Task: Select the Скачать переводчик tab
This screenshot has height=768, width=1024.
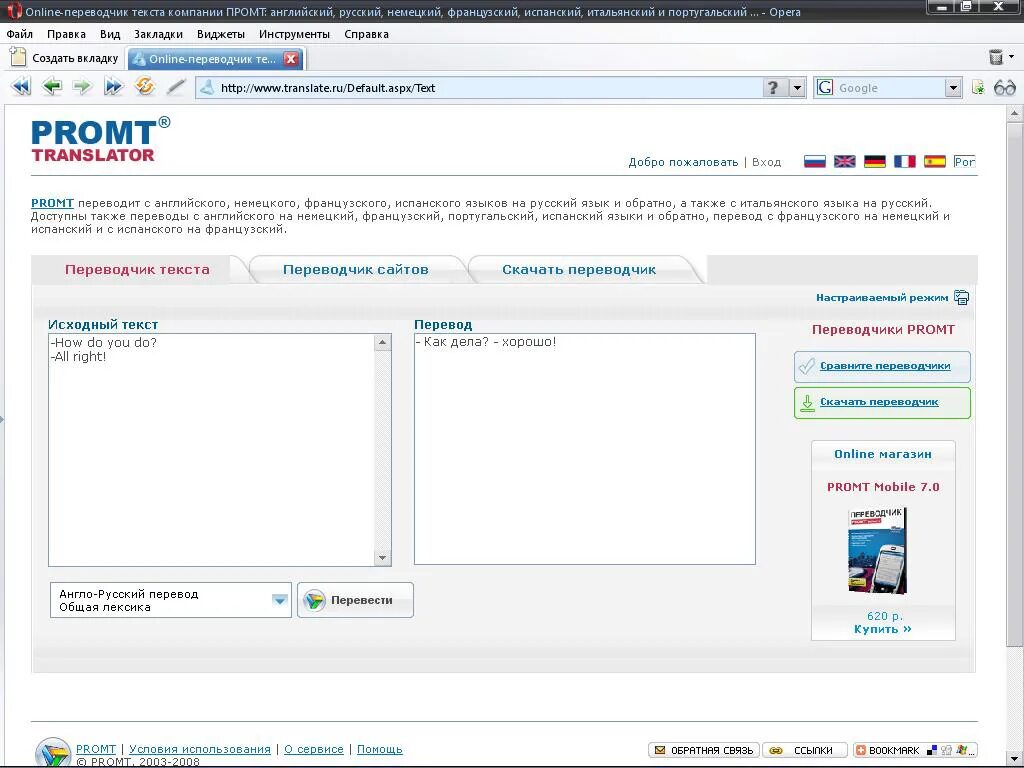Action: click(579, 269)
